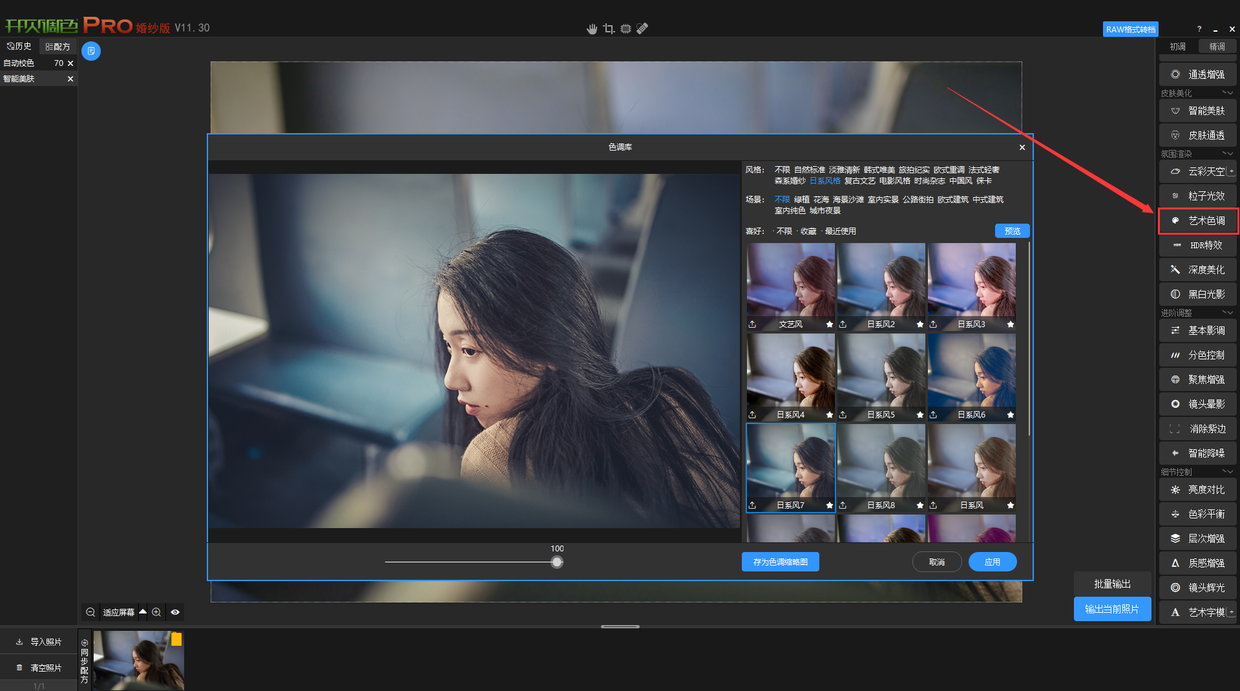
Task: Select 收藏 under 喜好 filter
Action: tap(808, 231)
